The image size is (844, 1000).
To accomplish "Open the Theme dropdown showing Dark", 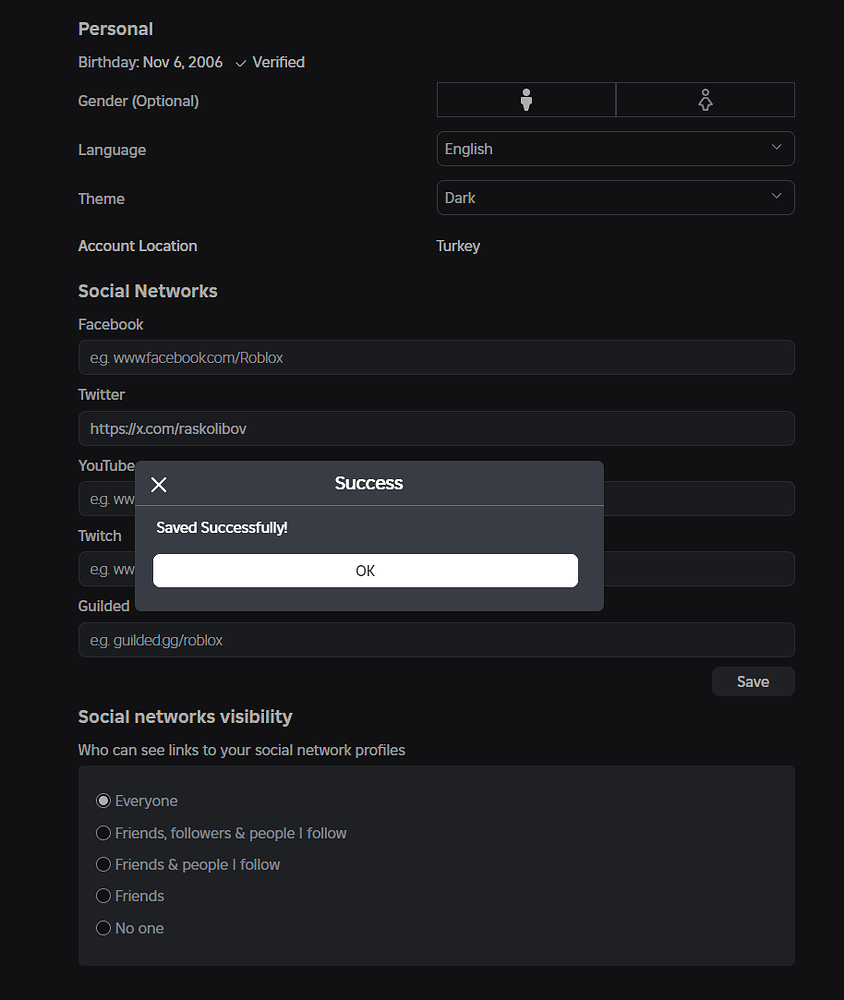I will tap(615, 197).
